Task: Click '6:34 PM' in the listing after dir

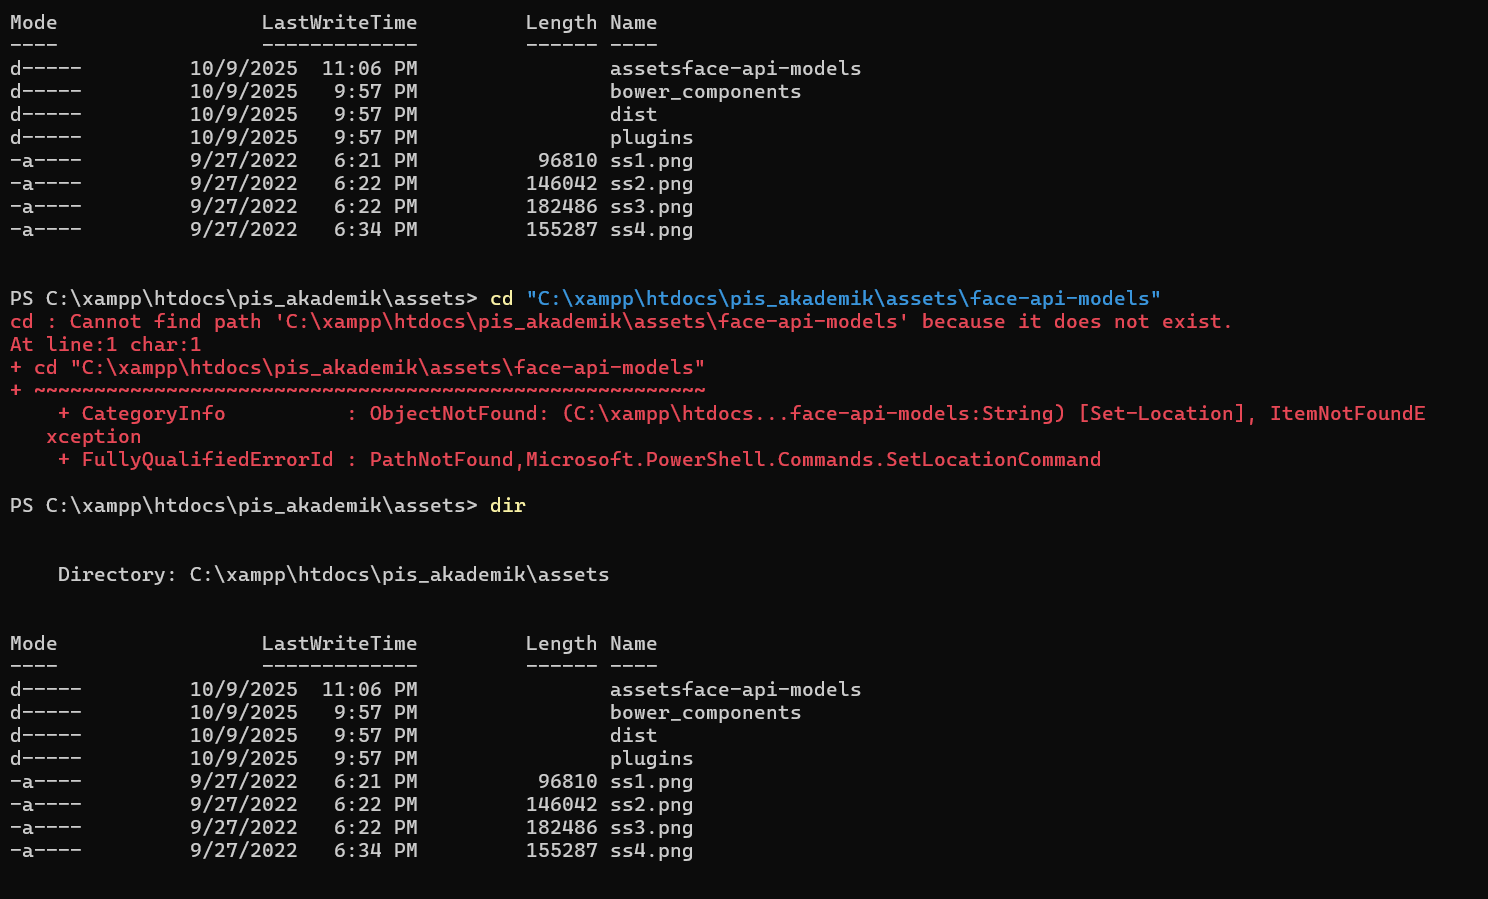Action: [x=376, y=850]
